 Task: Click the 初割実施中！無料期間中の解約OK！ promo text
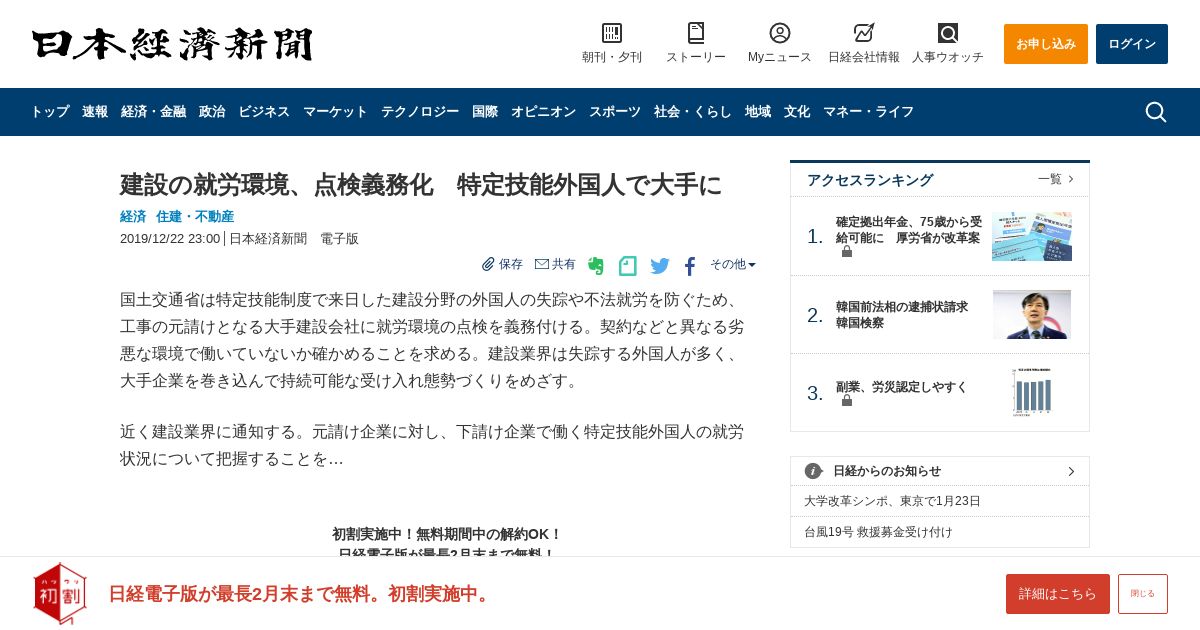[x=447, y=534]
